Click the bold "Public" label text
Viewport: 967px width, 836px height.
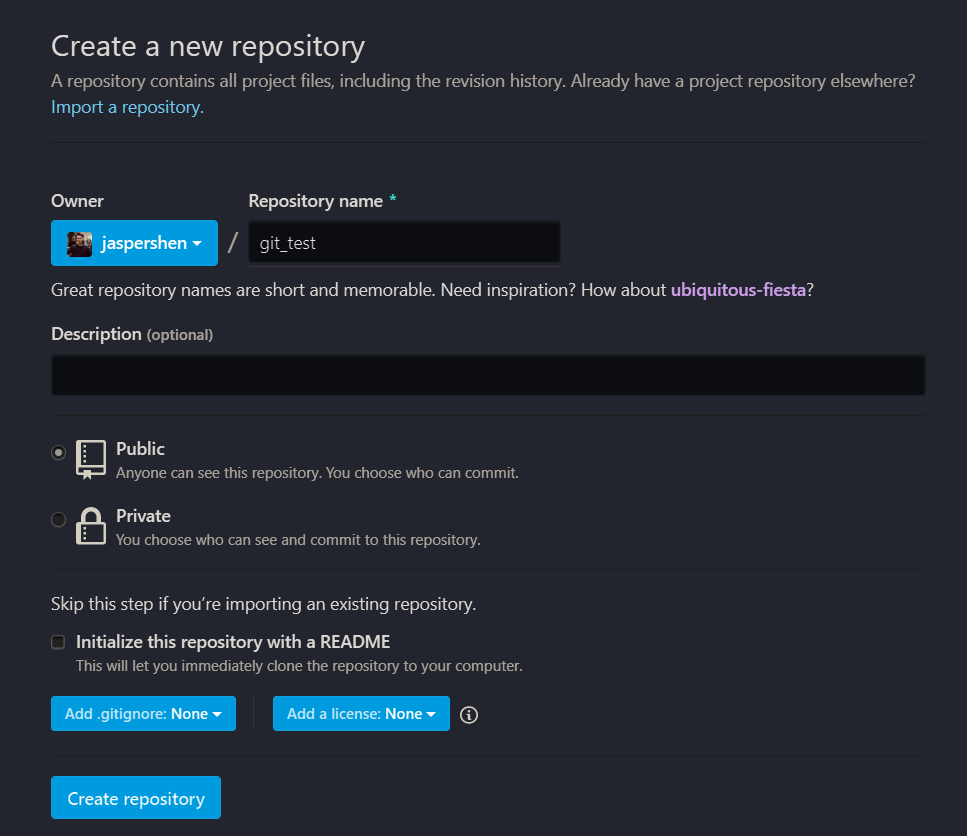[x=140, y=449]
